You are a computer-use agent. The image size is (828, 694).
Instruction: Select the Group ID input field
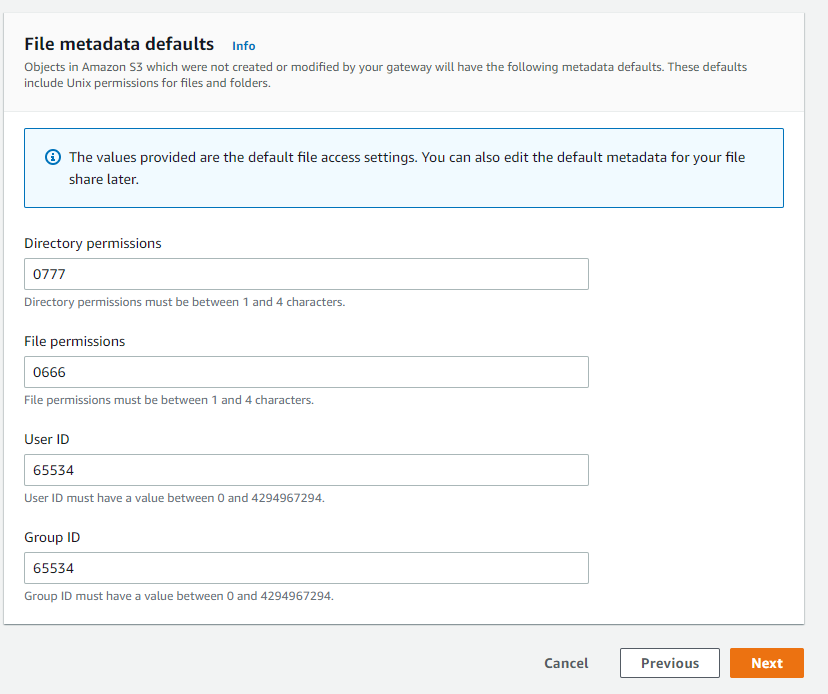(x=306, y=568)
